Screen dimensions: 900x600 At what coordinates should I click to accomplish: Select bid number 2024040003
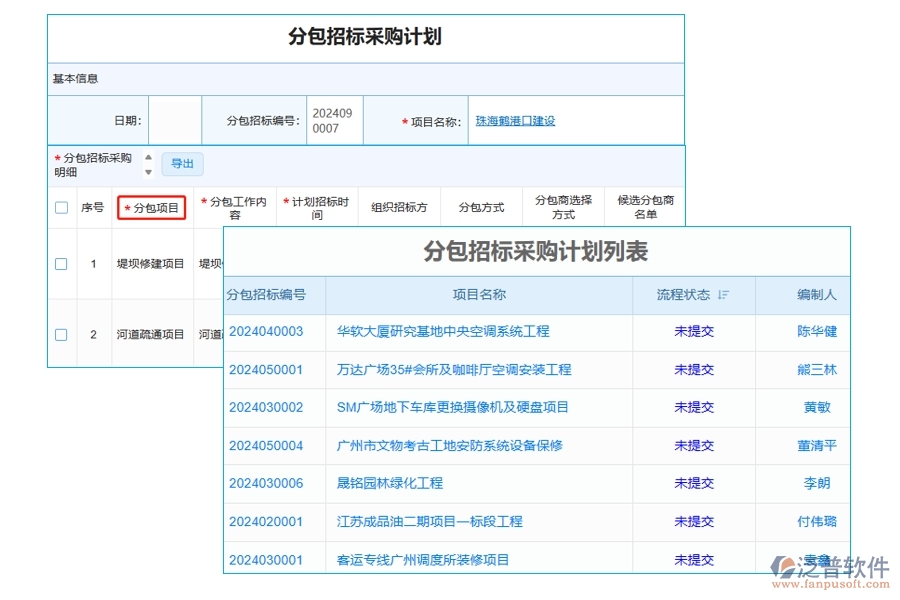(x=267, y=332)
